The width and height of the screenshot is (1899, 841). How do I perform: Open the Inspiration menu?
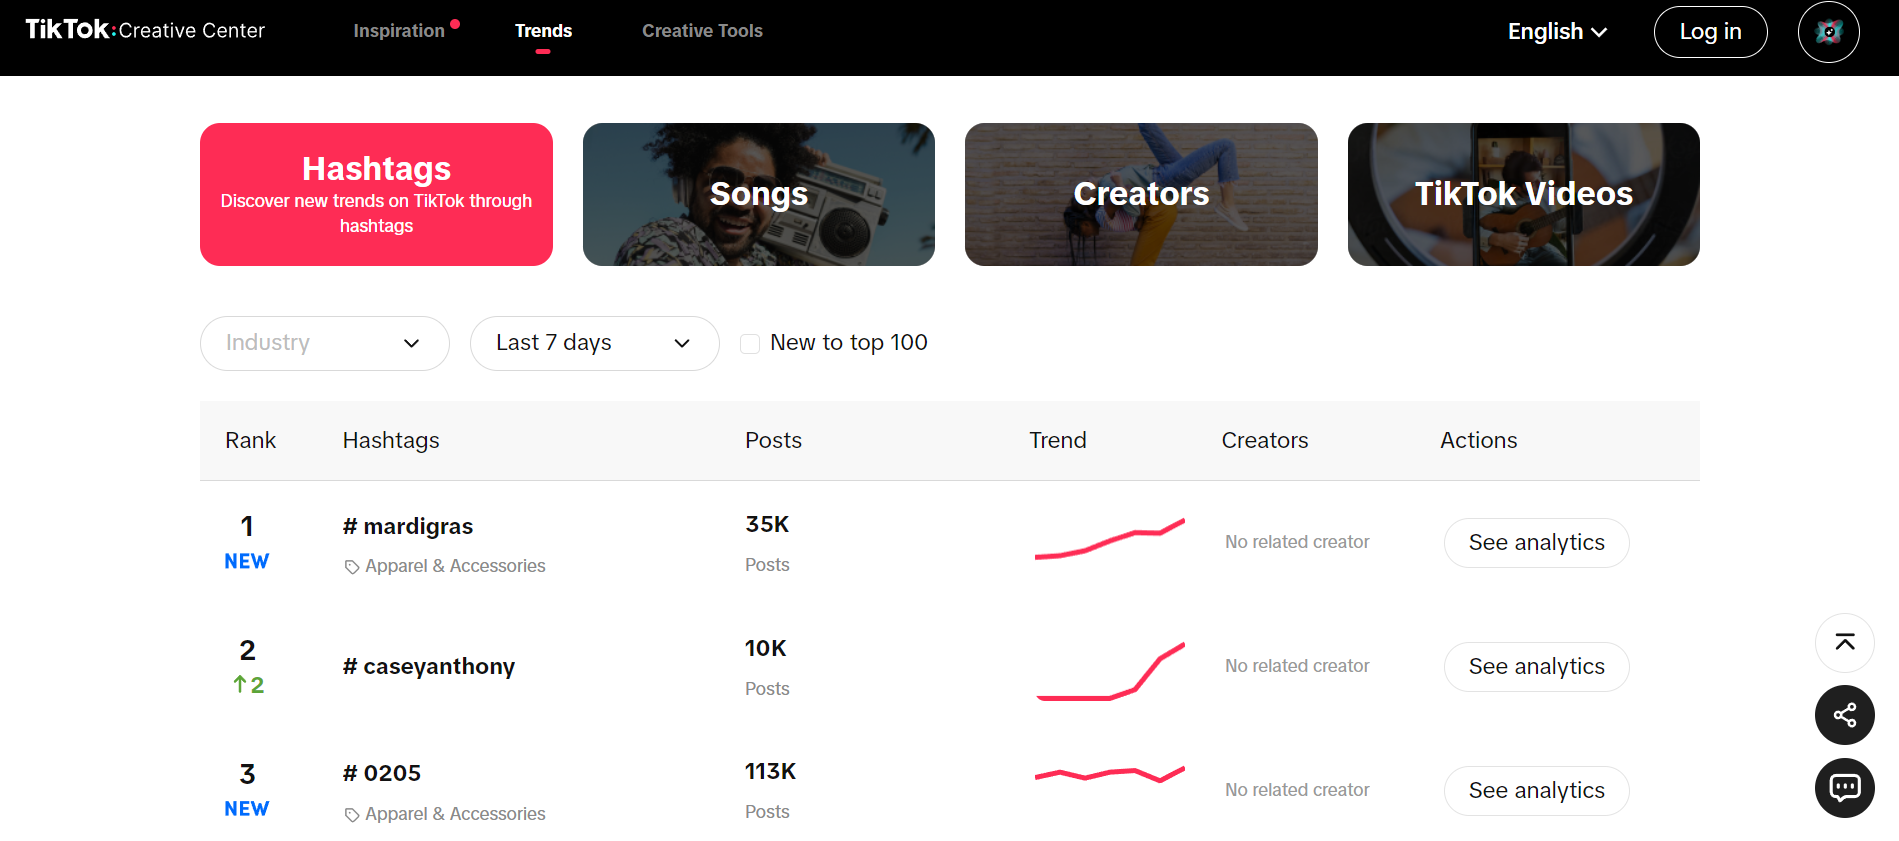(x=399, y=31)
